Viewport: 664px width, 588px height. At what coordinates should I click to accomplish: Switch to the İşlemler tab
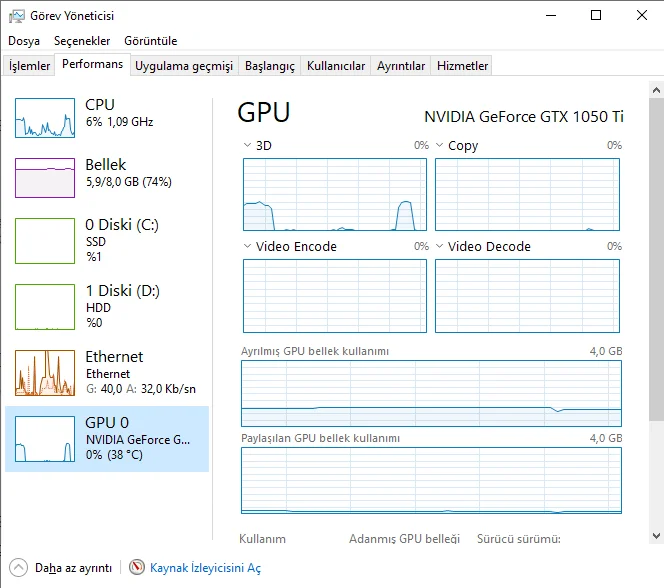coord(30,66)
